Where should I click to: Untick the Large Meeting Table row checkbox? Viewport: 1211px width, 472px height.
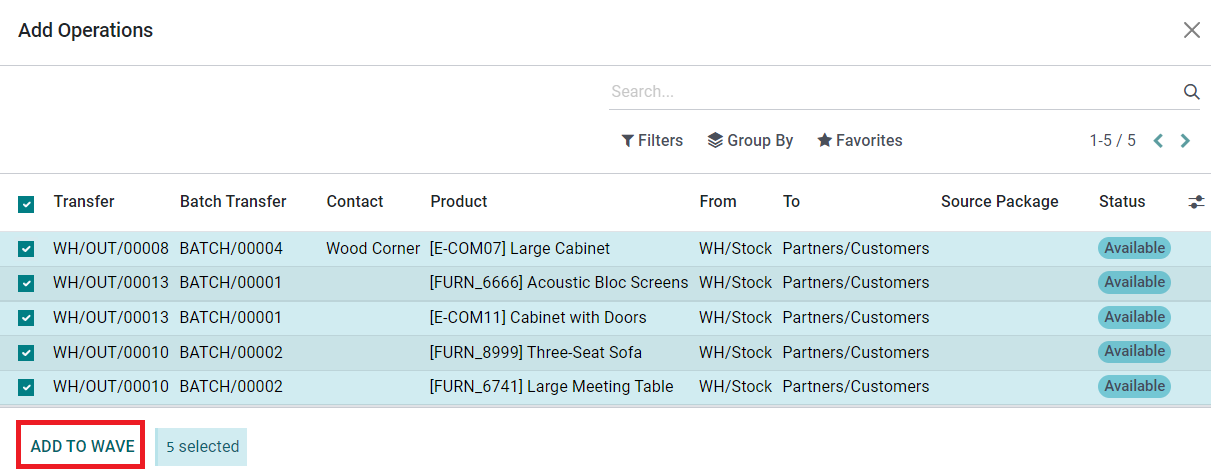26,387
